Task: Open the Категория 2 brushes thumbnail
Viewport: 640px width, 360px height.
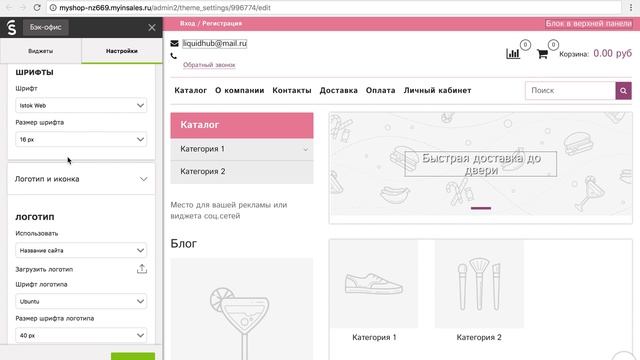Action: (479, 284)
